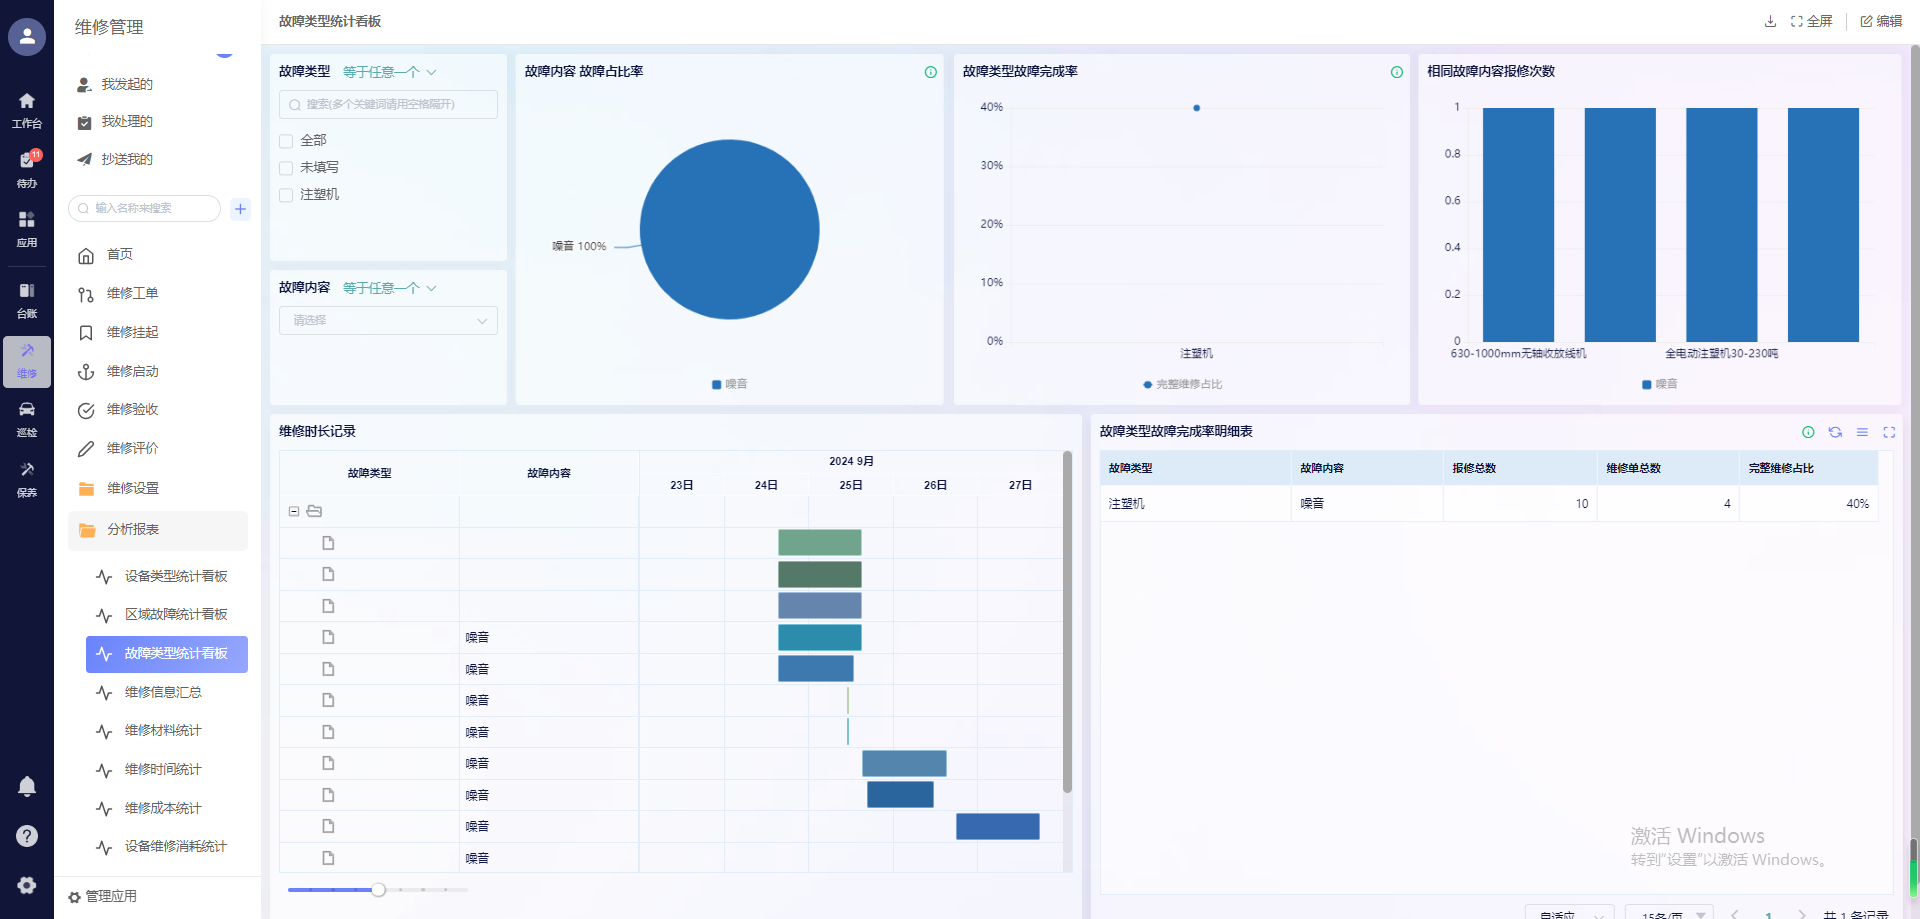
Task: Select 设备类型统计看板 report menu item
Action: tap(175, 576)
